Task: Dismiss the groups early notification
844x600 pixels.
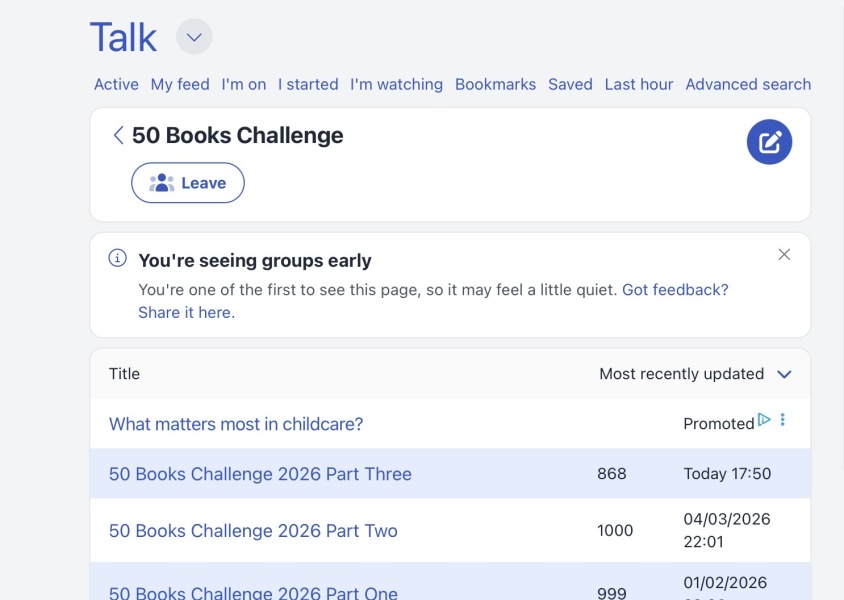Action: click(784, 254)
